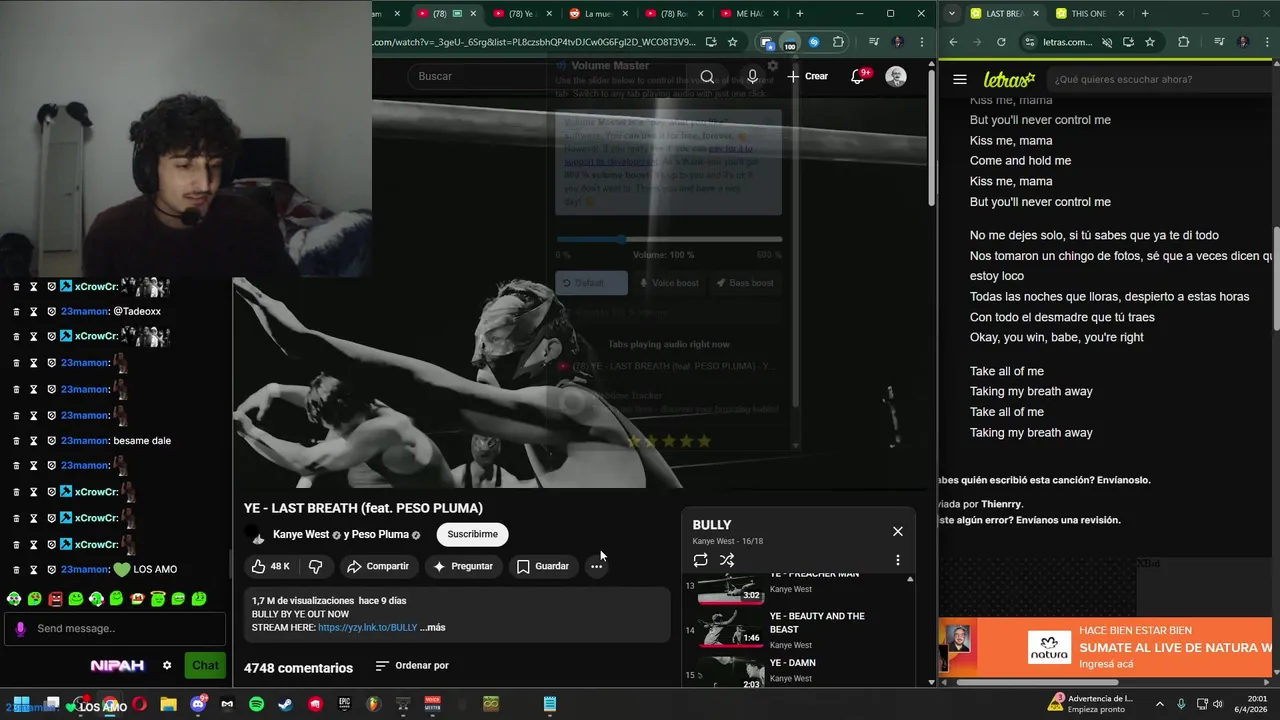
Task: Open the extensions puzzle icon in YouTube window
Action: (x=838, y=42)
